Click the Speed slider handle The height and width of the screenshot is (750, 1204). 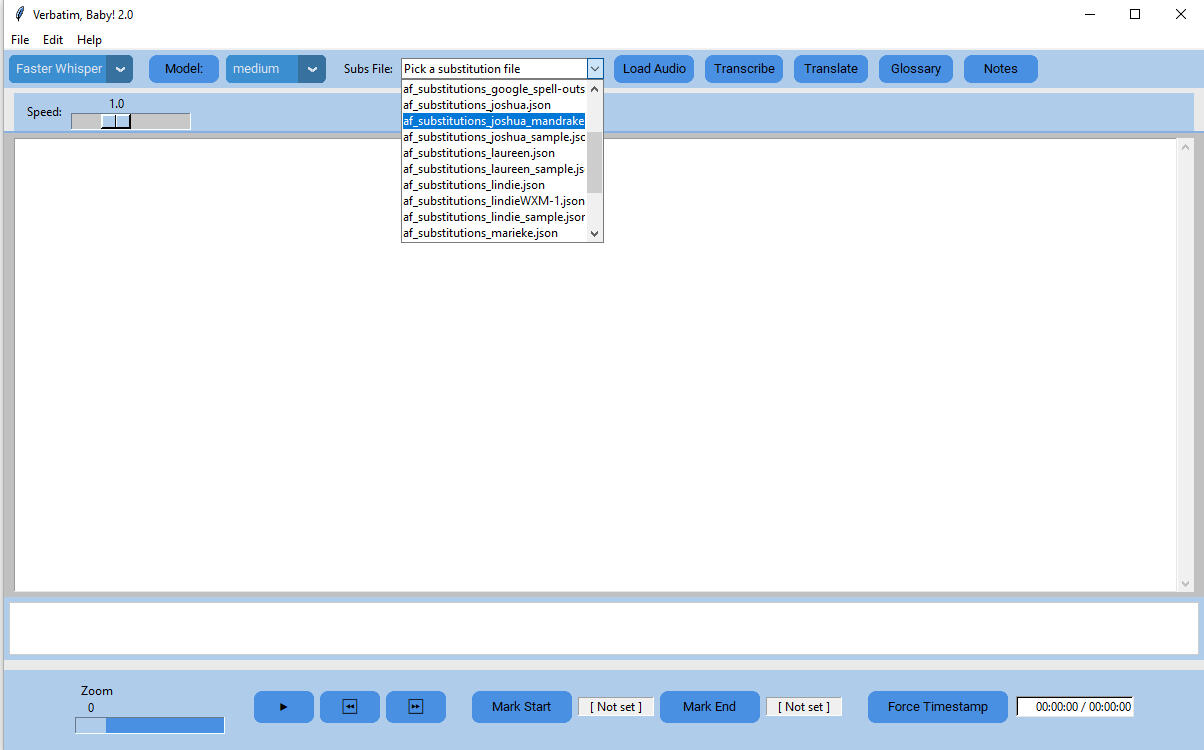click(116, 121)
